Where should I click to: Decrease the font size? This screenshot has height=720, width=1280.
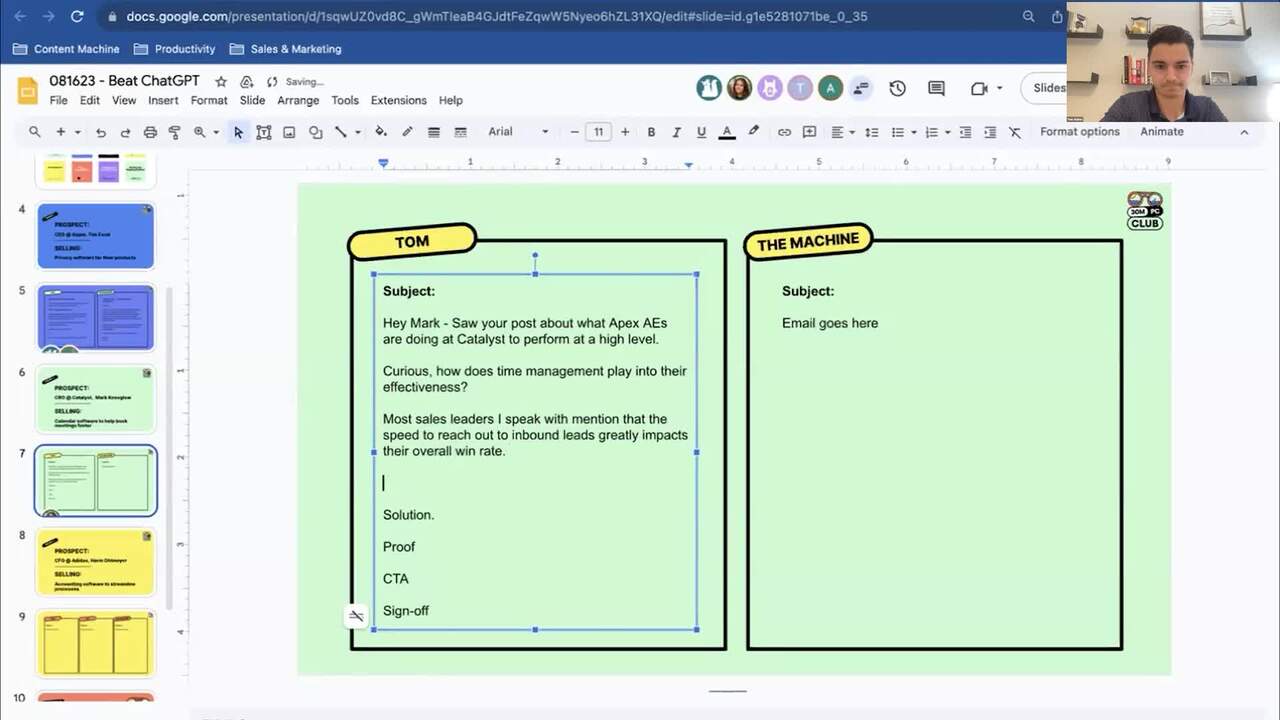[574, 132]
